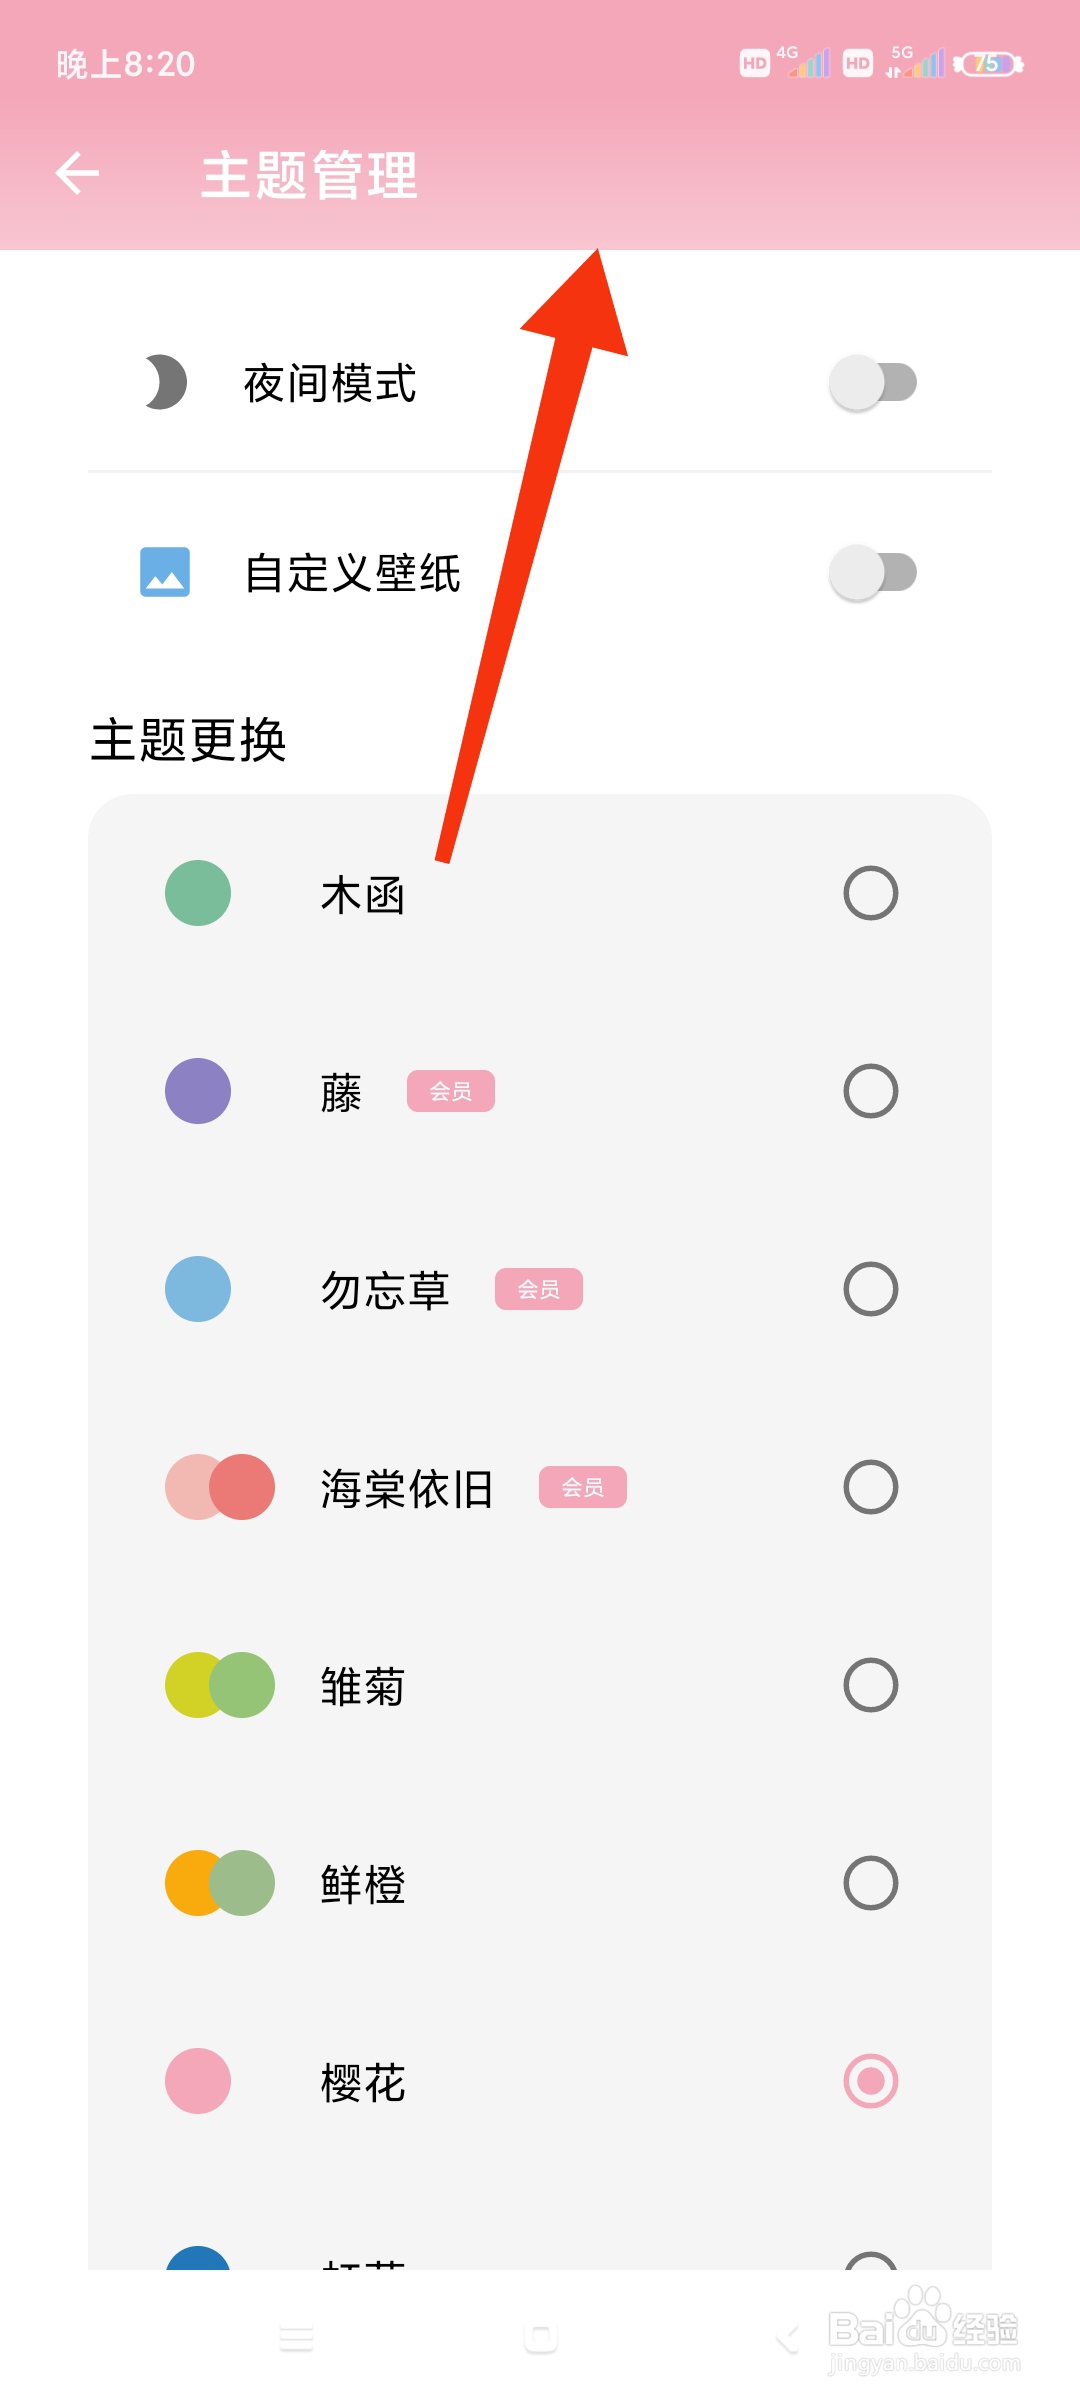Tap the 樱花 theme label
The width and height of the screenshot is (1080, 2400).
(363, 2082)
